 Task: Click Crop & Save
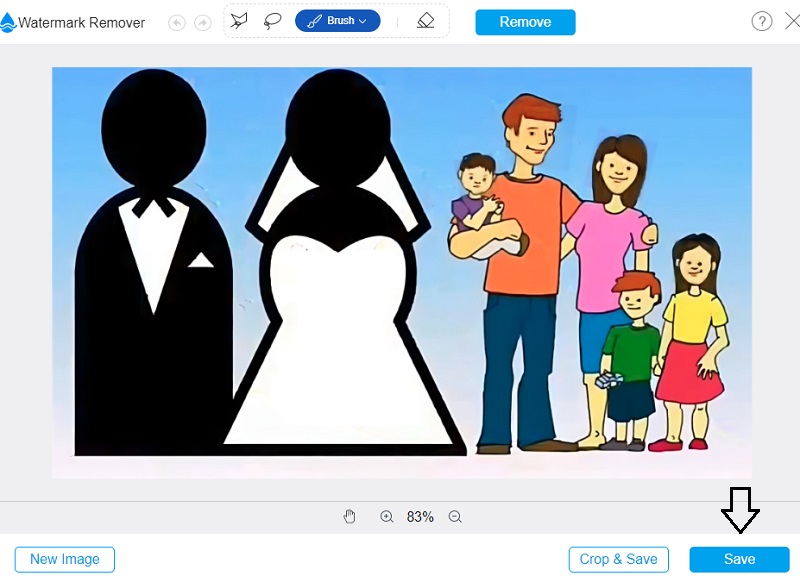click(x=618, y=559)
